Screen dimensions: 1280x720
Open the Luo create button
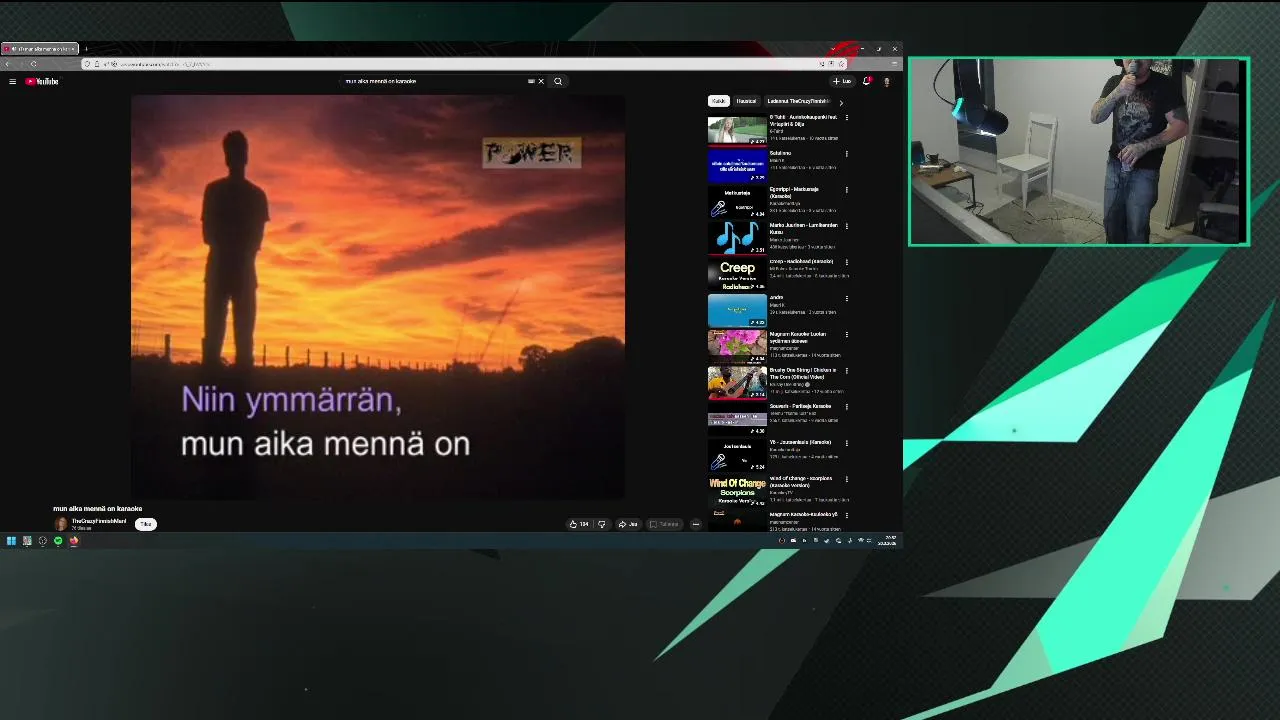click(842, 82)
